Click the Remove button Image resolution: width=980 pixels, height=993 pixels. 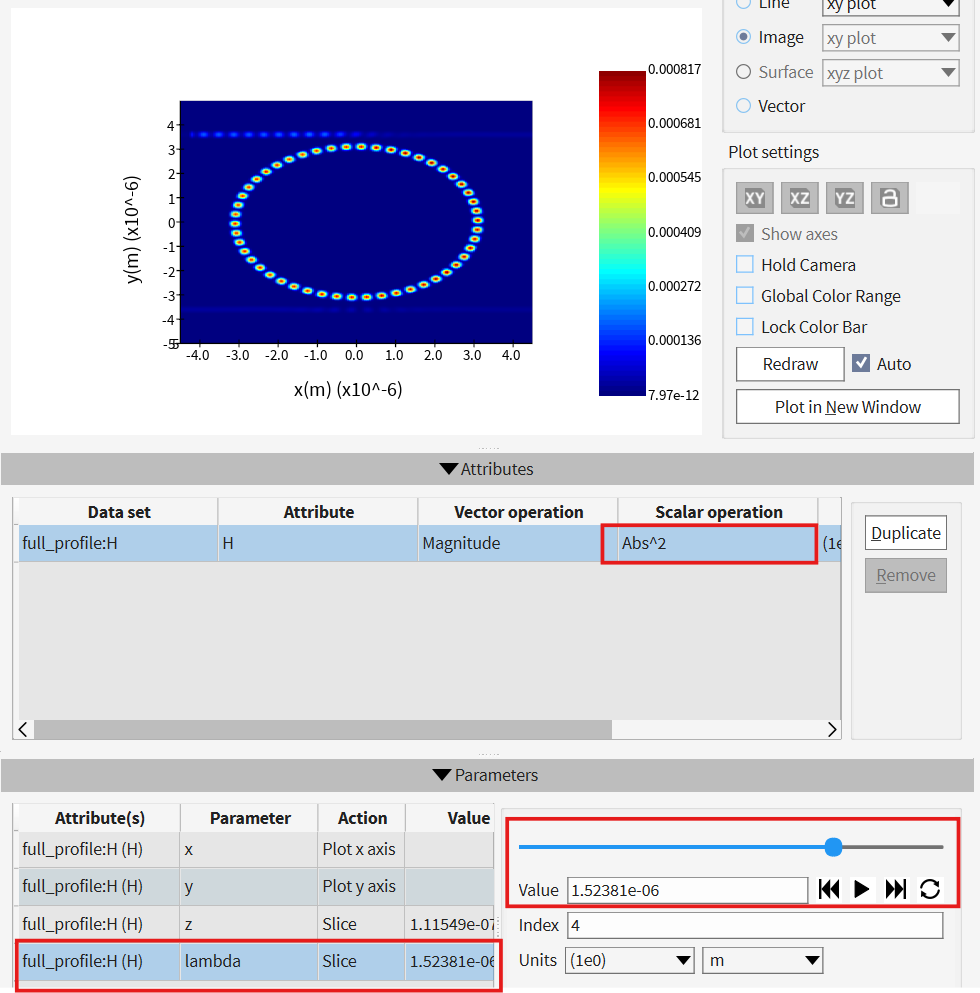coord(905,575)
